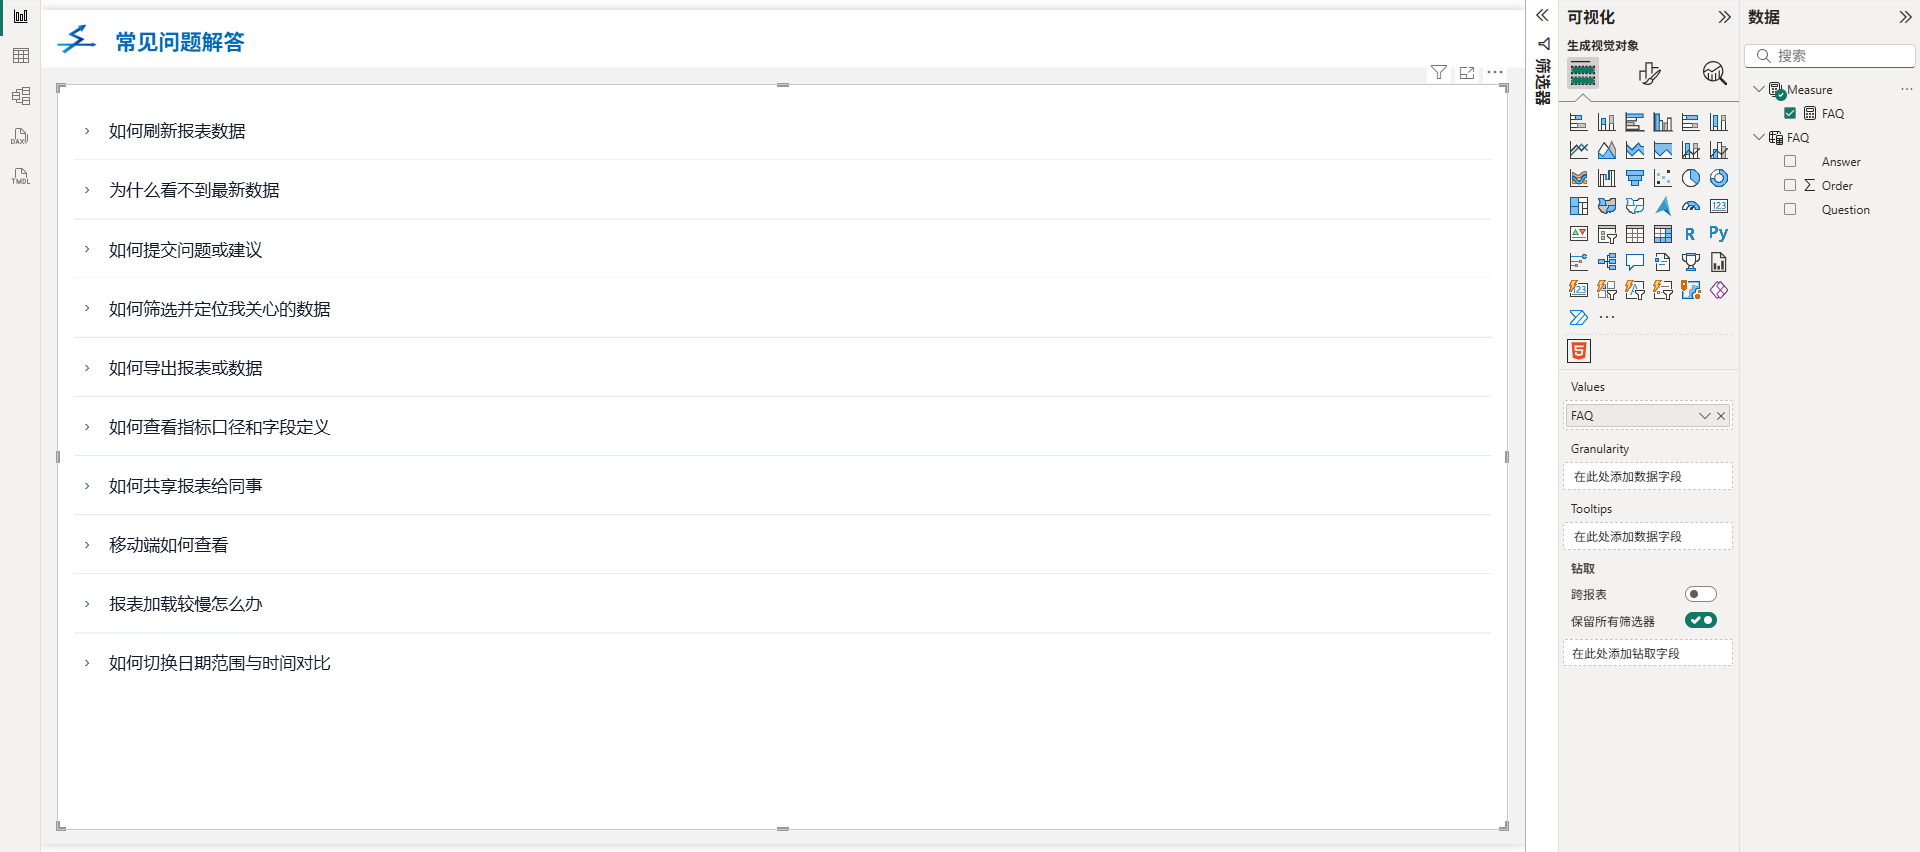This screenshot has height=852, width=1920.
Task: Check the Answer field checkbox
Action: (x=1790, y=162)
